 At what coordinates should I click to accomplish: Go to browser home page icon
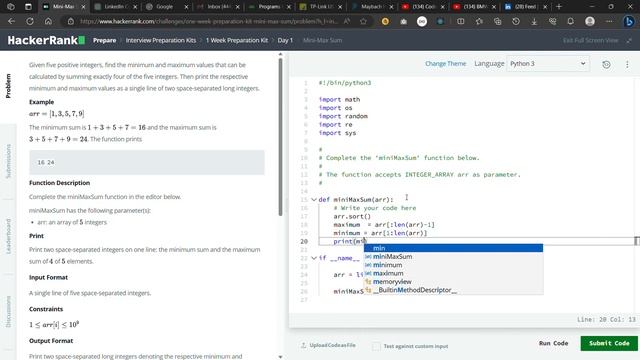tap(48, 21)
